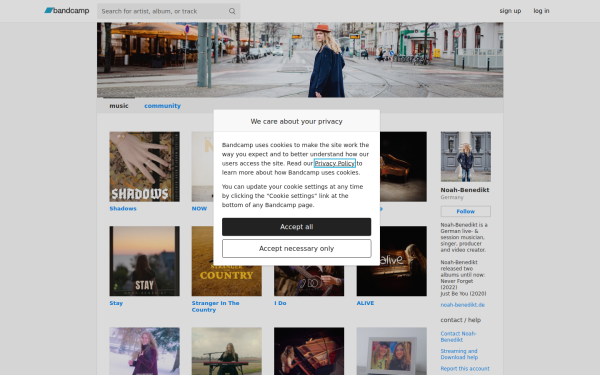Open the outdoor keyboard player cover
The height and width of the screenshot is (375, 600).
(x=227, y=351)
